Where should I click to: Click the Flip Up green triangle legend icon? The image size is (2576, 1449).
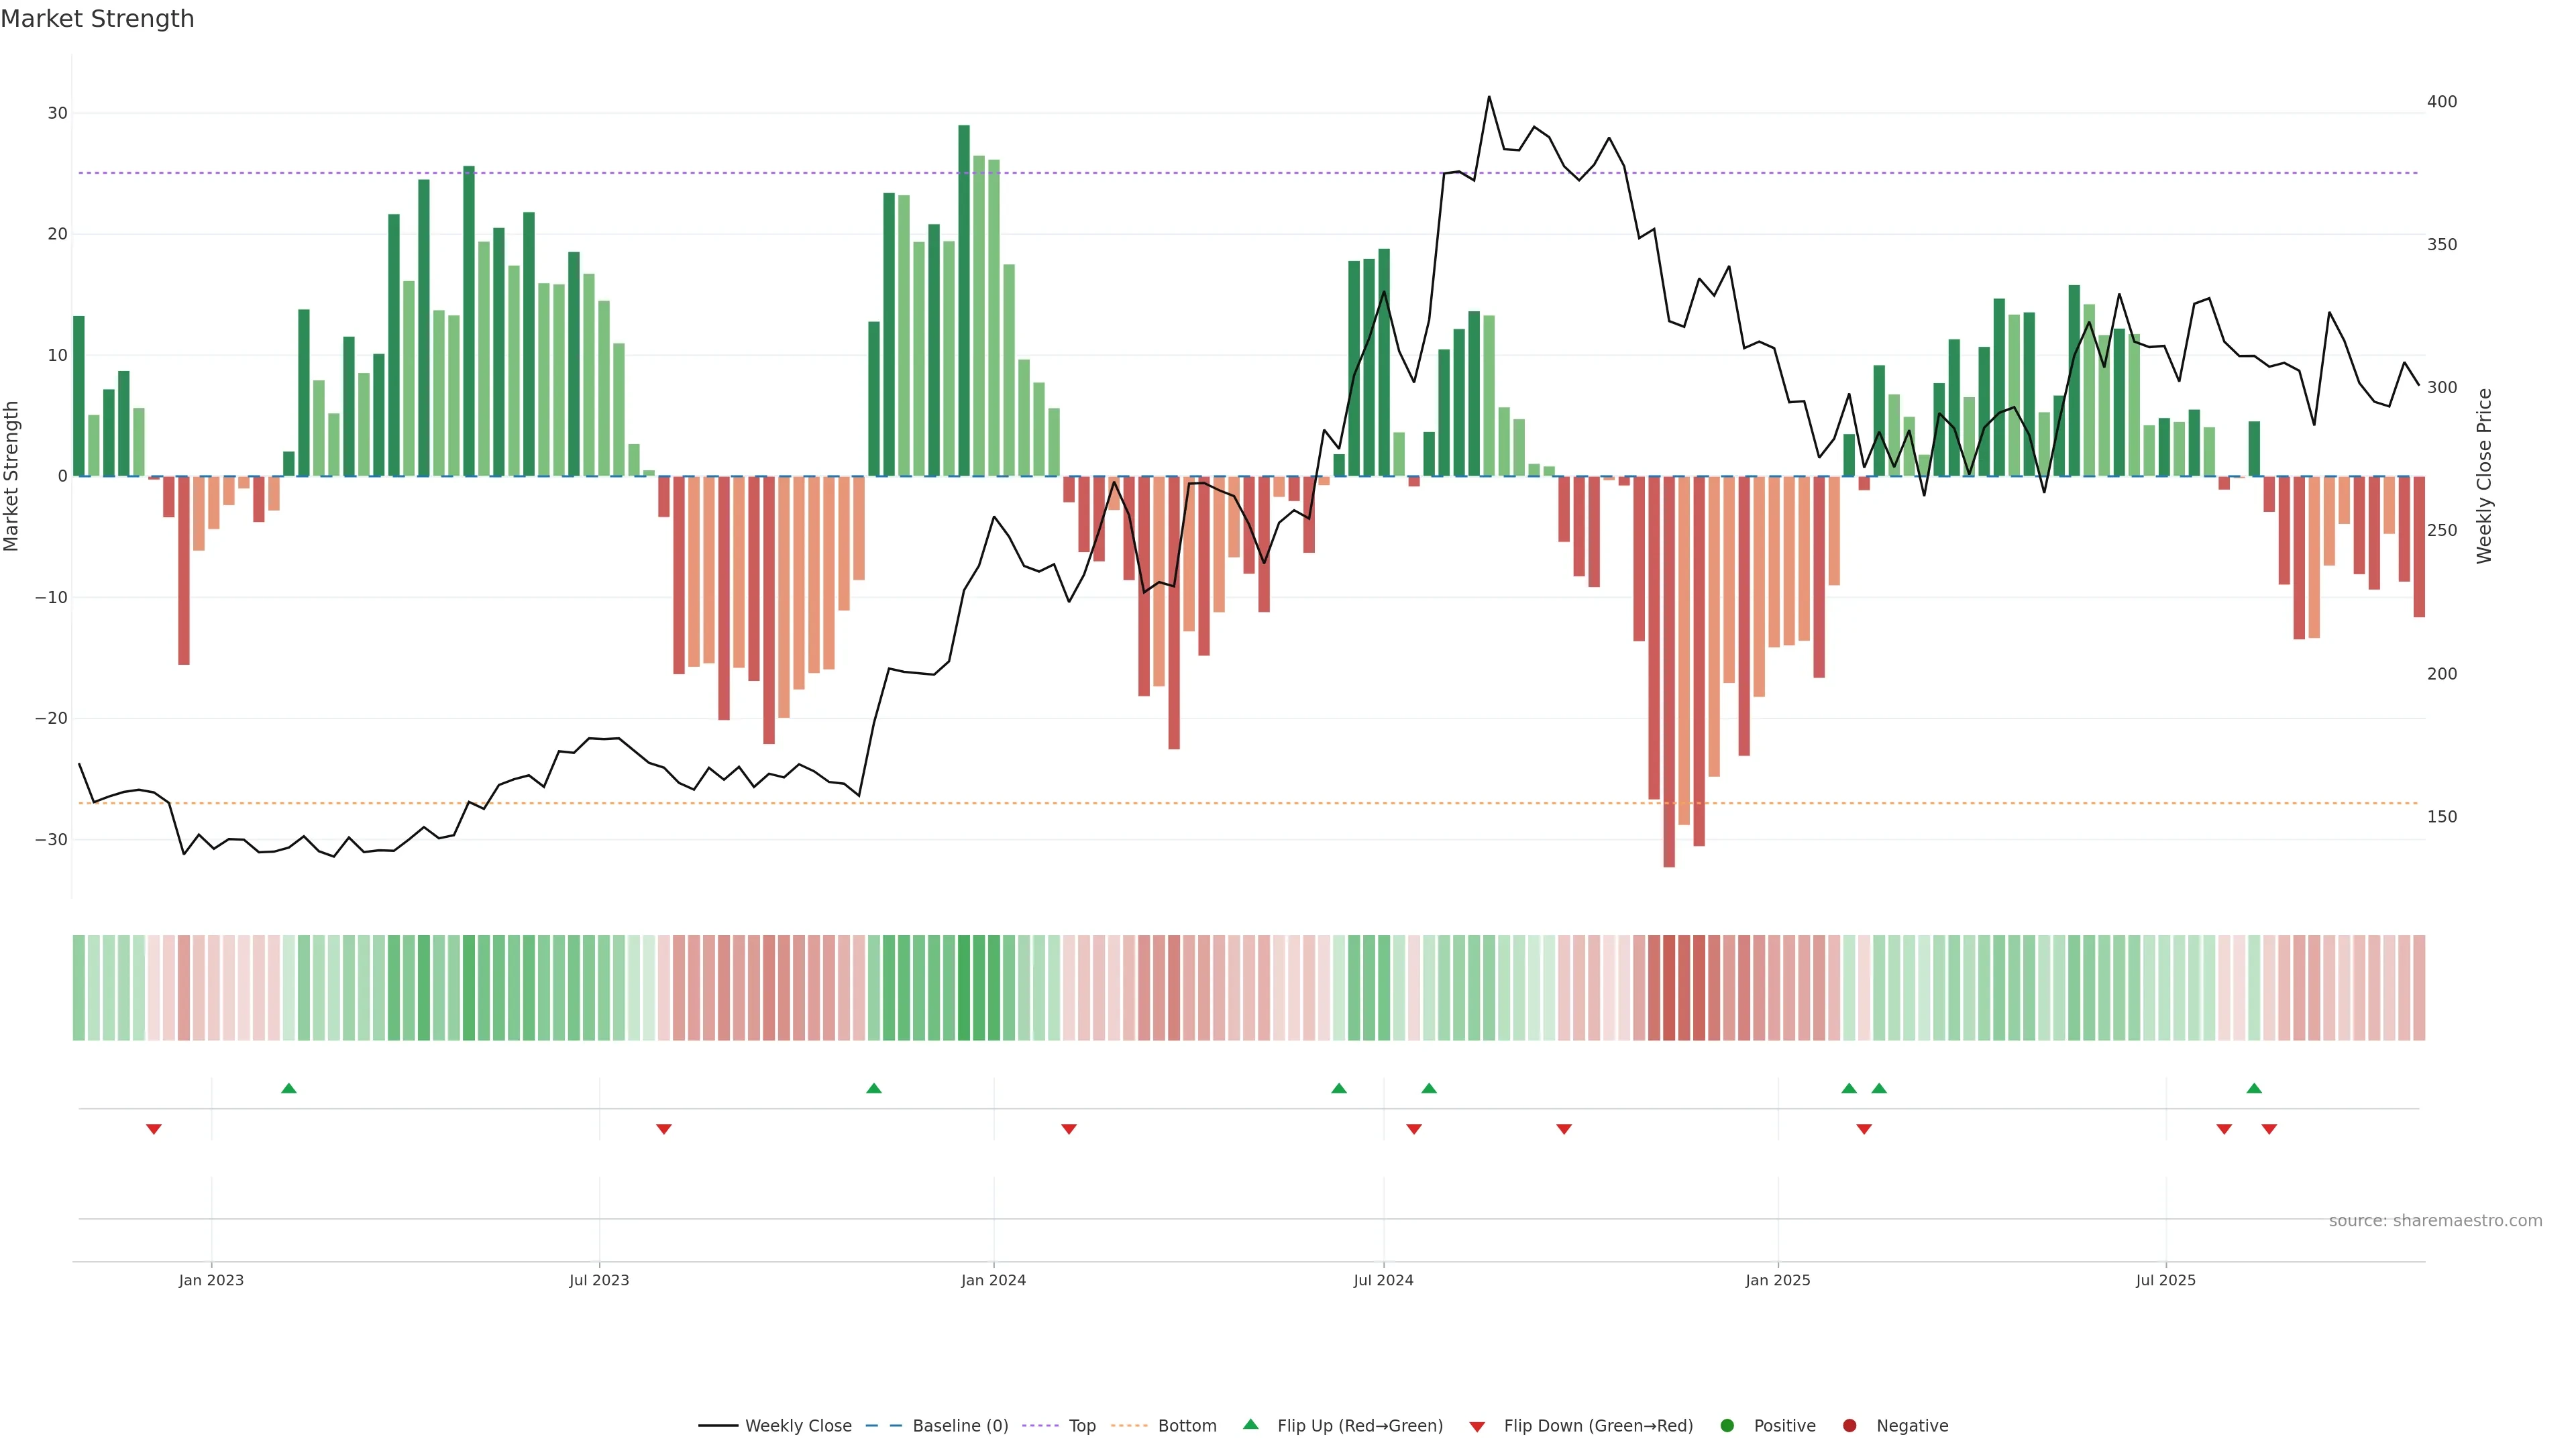1250,1425
